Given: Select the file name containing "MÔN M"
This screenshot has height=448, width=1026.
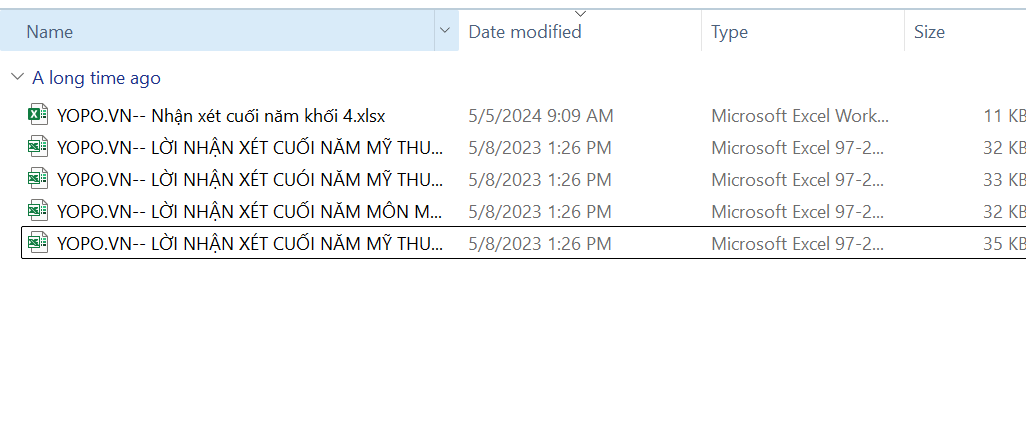Looking at the screenshot, I should [x=250, y=211].
